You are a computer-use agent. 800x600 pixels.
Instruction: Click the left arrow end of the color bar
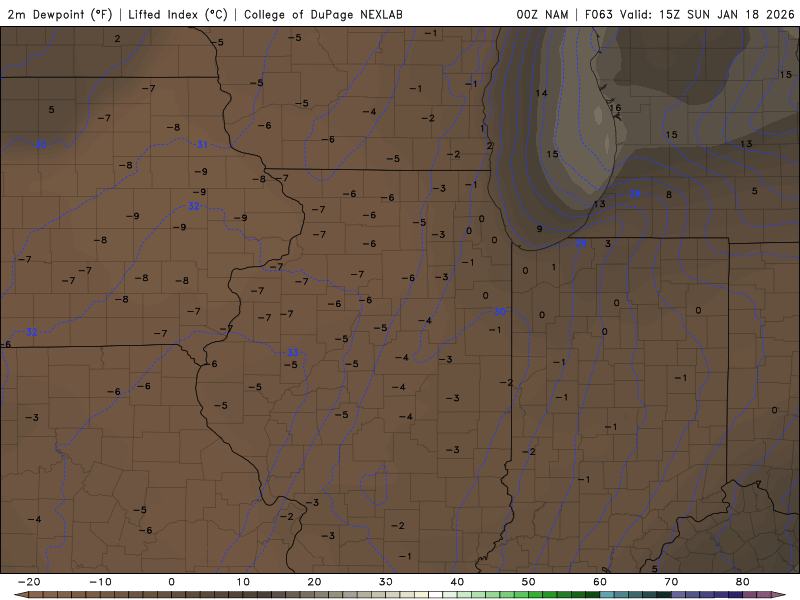coord(20,595)
